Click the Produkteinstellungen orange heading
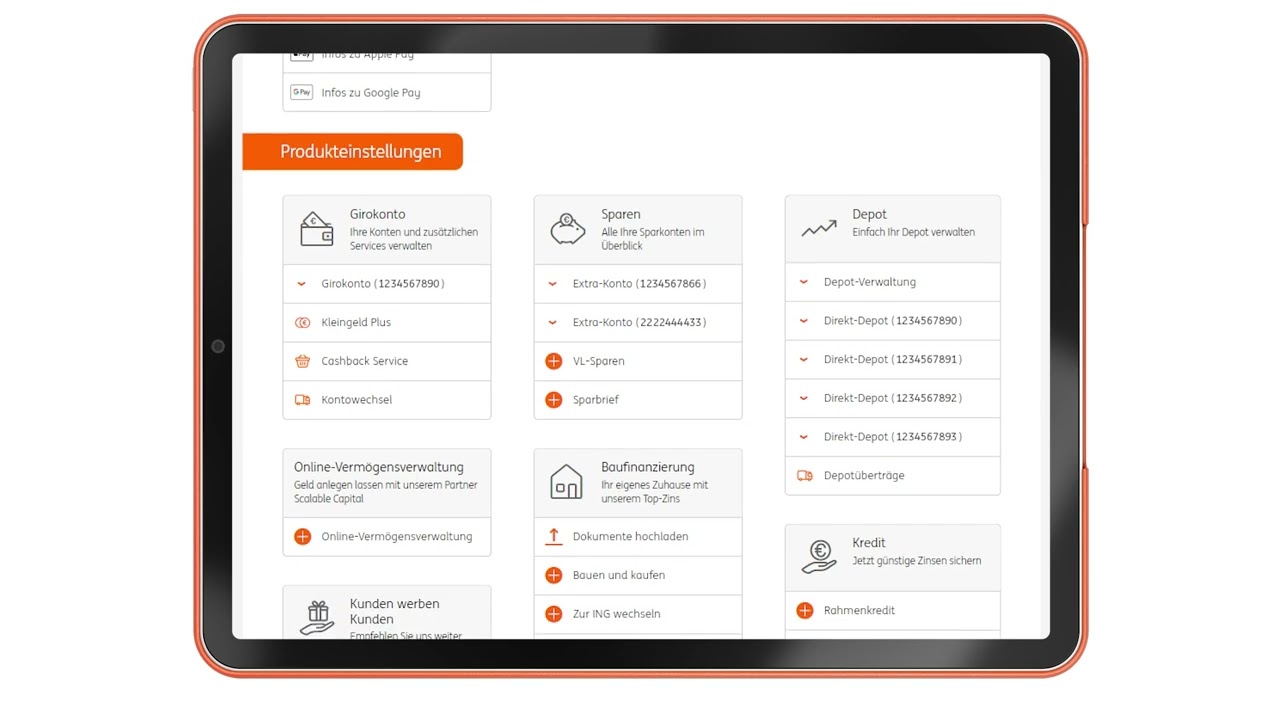 coord(353,152)
